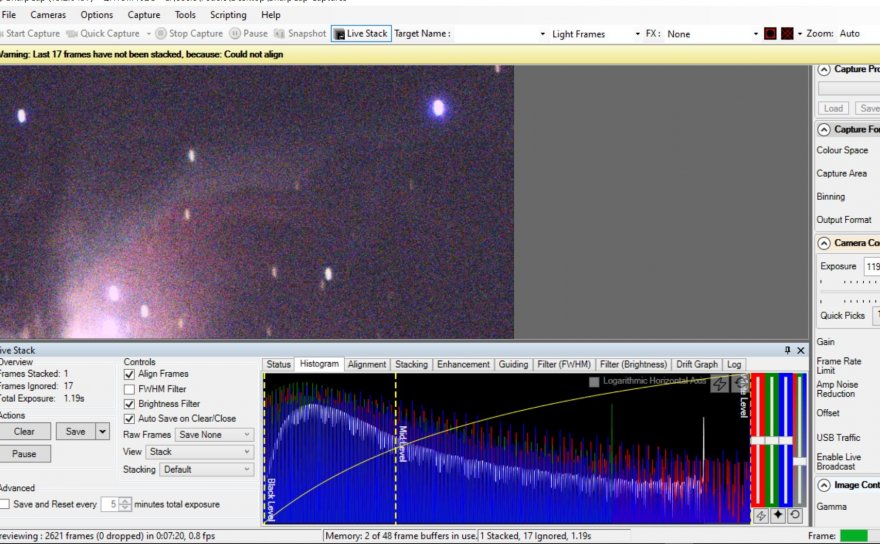
Task: Open the Raw Frames Save None dropdown
Action: click(214, 435)
